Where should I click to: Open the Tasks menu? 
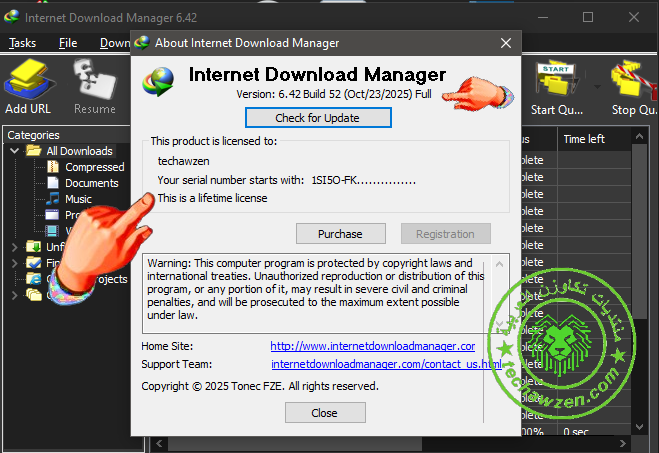pos(22,43)
